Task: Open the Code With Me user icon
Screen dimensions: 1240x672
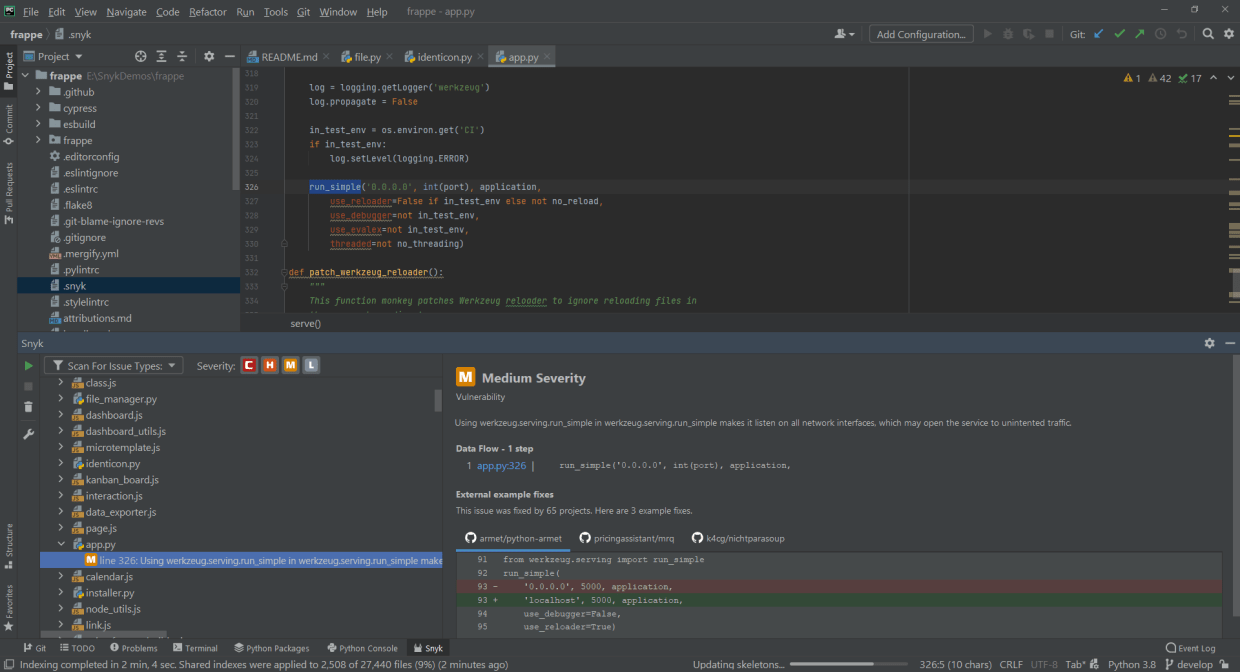Action: [x=844, y=34]
